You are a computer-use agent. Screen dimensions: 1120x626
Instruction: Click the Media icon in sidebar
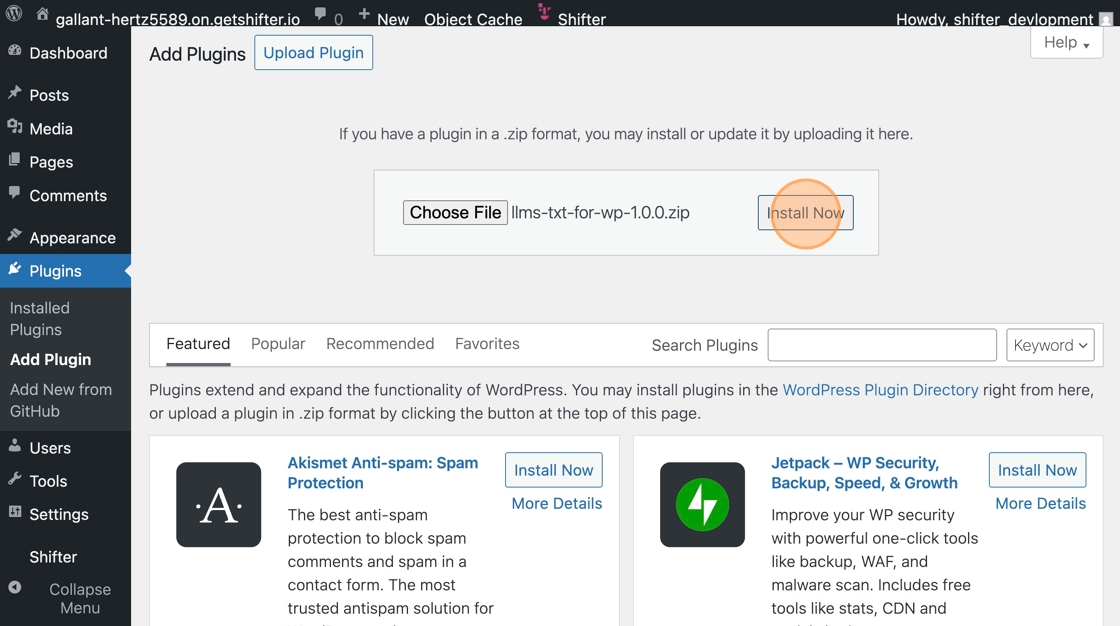click(x=14, y=127)
